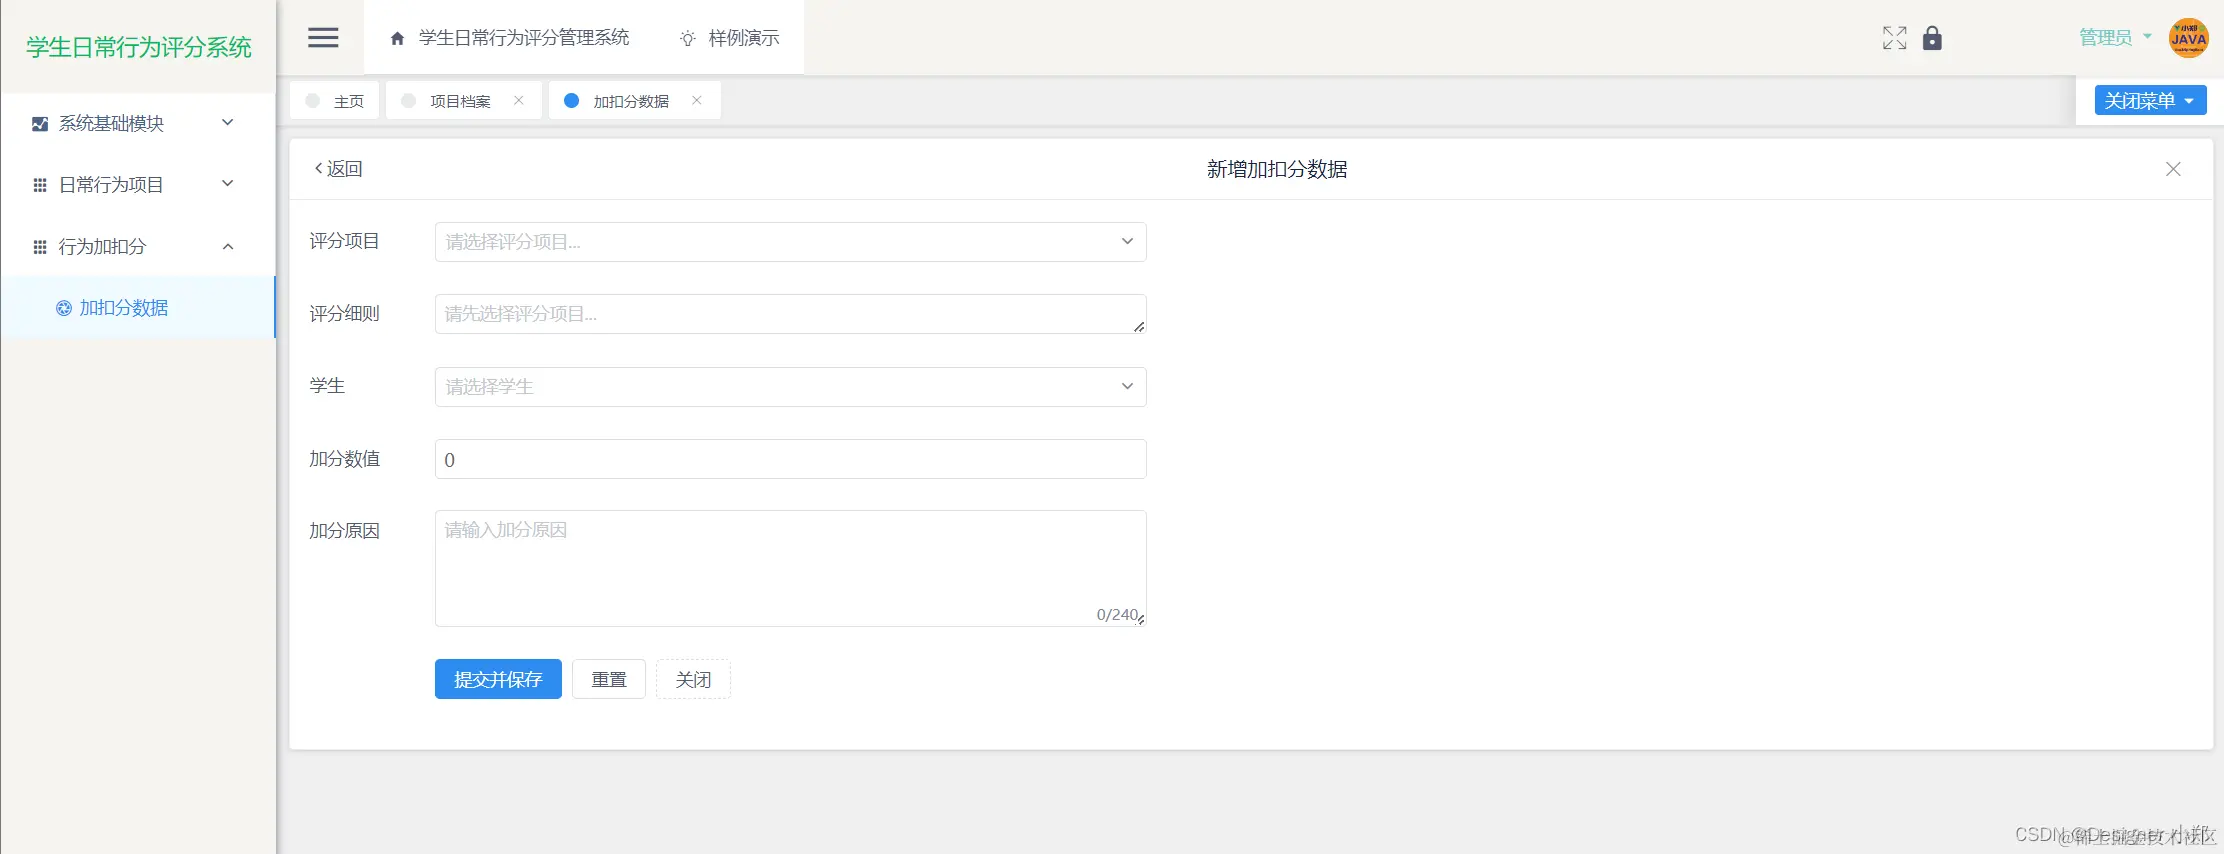
Task: Click the 关闭 button below the form
Action: coord(693,679)
